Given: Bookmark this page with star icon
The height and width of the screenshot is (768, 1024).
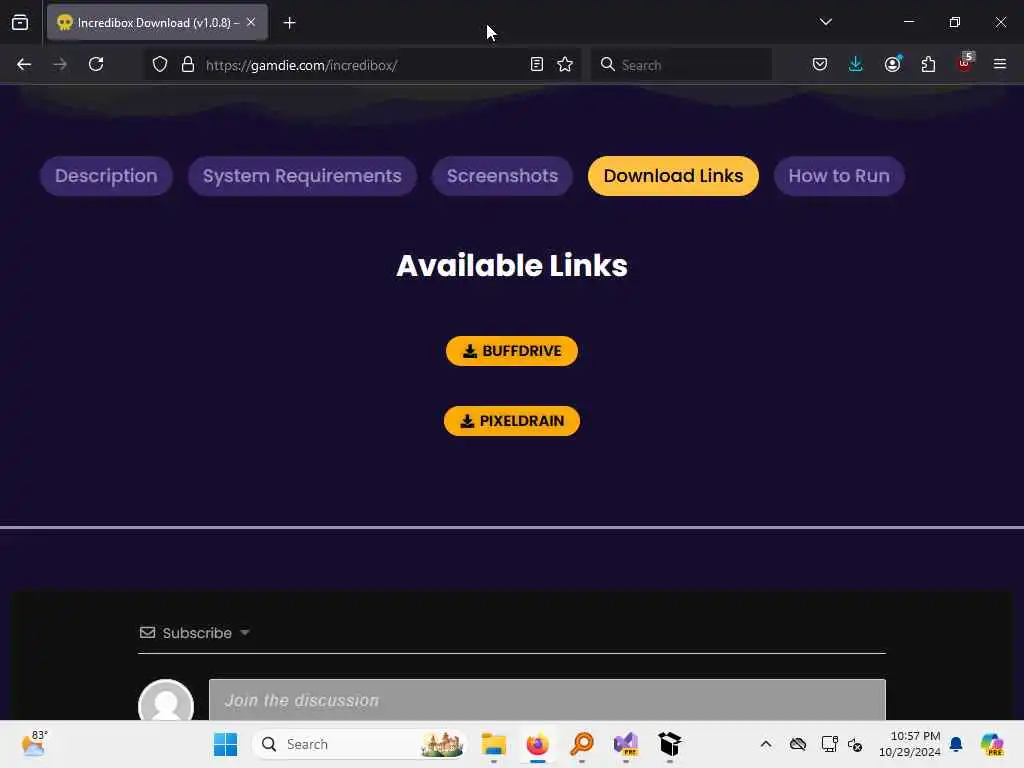Looking at the screenshot, I should [x=565, y=64].
